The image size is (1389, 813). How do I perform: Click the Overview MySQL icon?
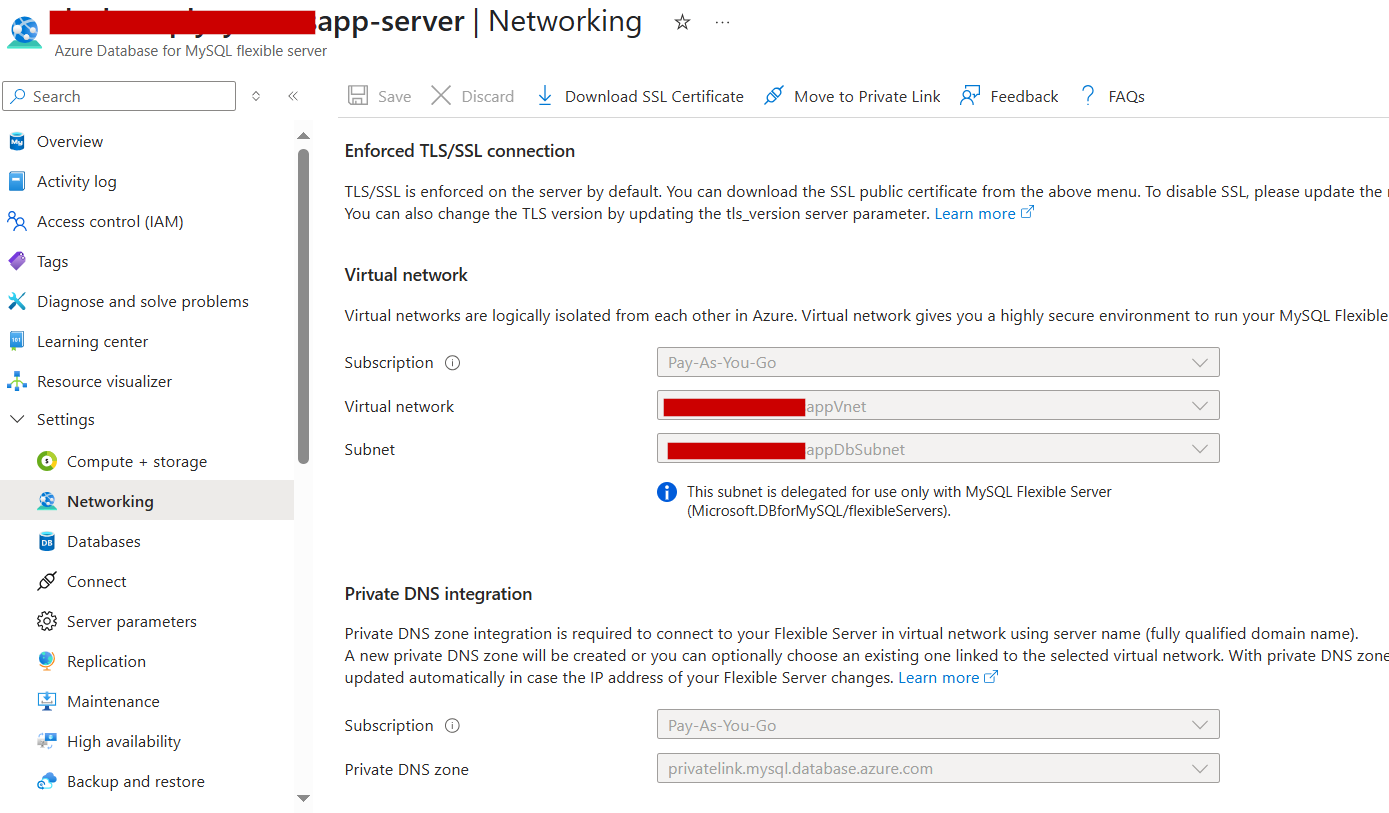click(x=17, y=142)
